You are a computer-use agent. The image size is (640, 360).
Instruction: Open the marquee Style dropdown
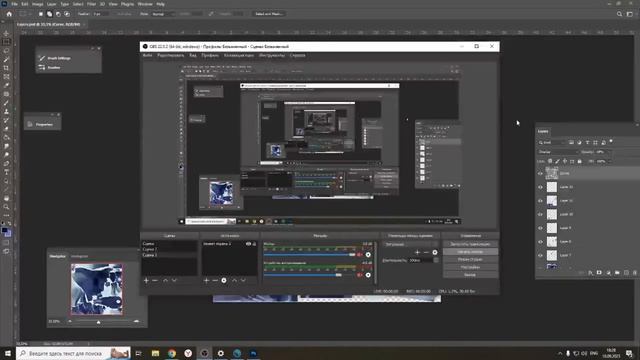[162, 14]
